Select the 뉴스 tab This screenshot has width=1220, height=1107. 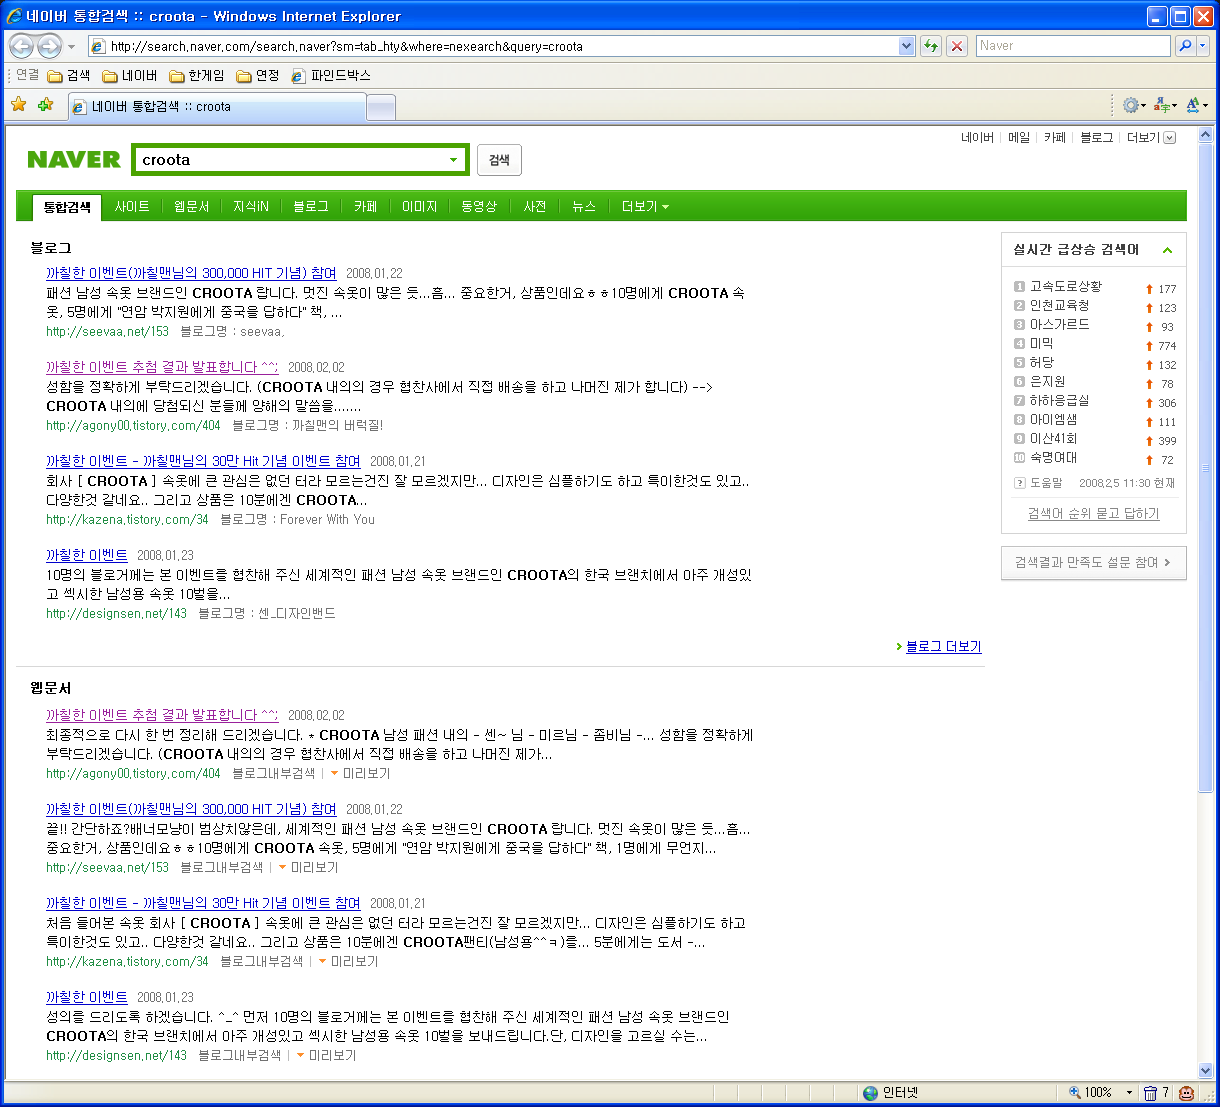584,206
